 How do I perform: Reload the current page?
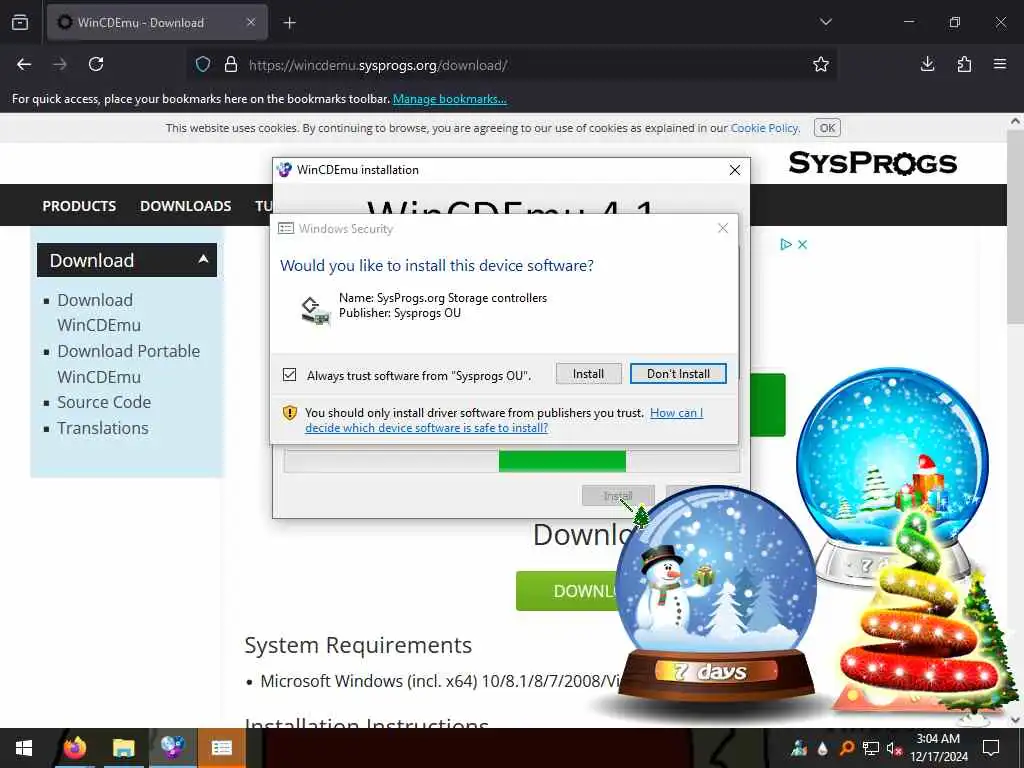[96, 64]
